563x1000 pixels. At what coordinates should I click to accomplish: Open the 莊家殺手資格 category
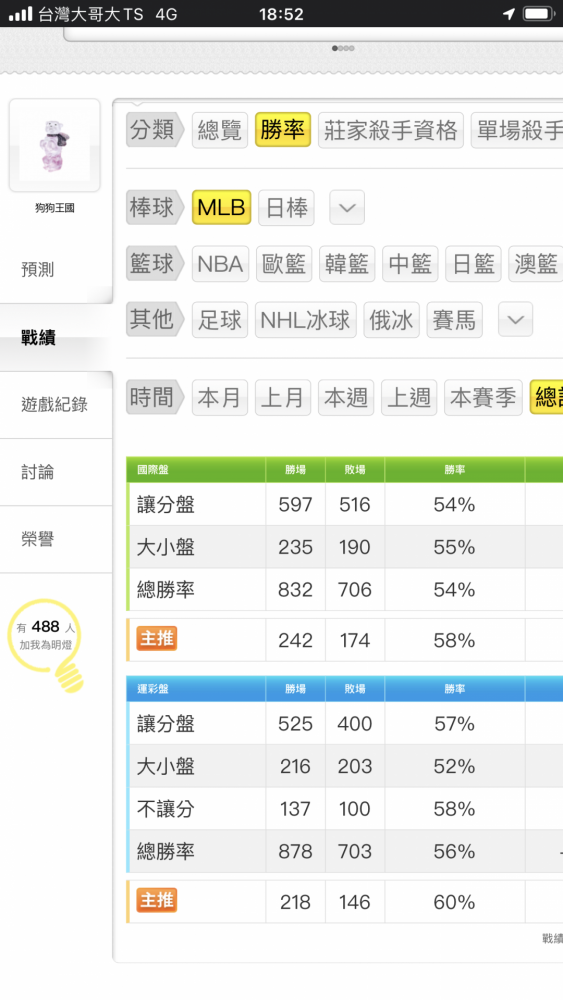pos(390,130)
